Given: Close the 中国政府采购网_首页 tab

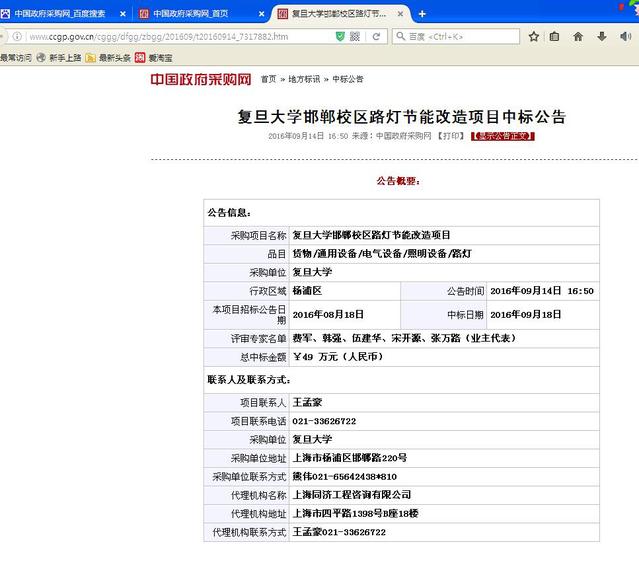Looking at the screenshot, I should 261,14.
